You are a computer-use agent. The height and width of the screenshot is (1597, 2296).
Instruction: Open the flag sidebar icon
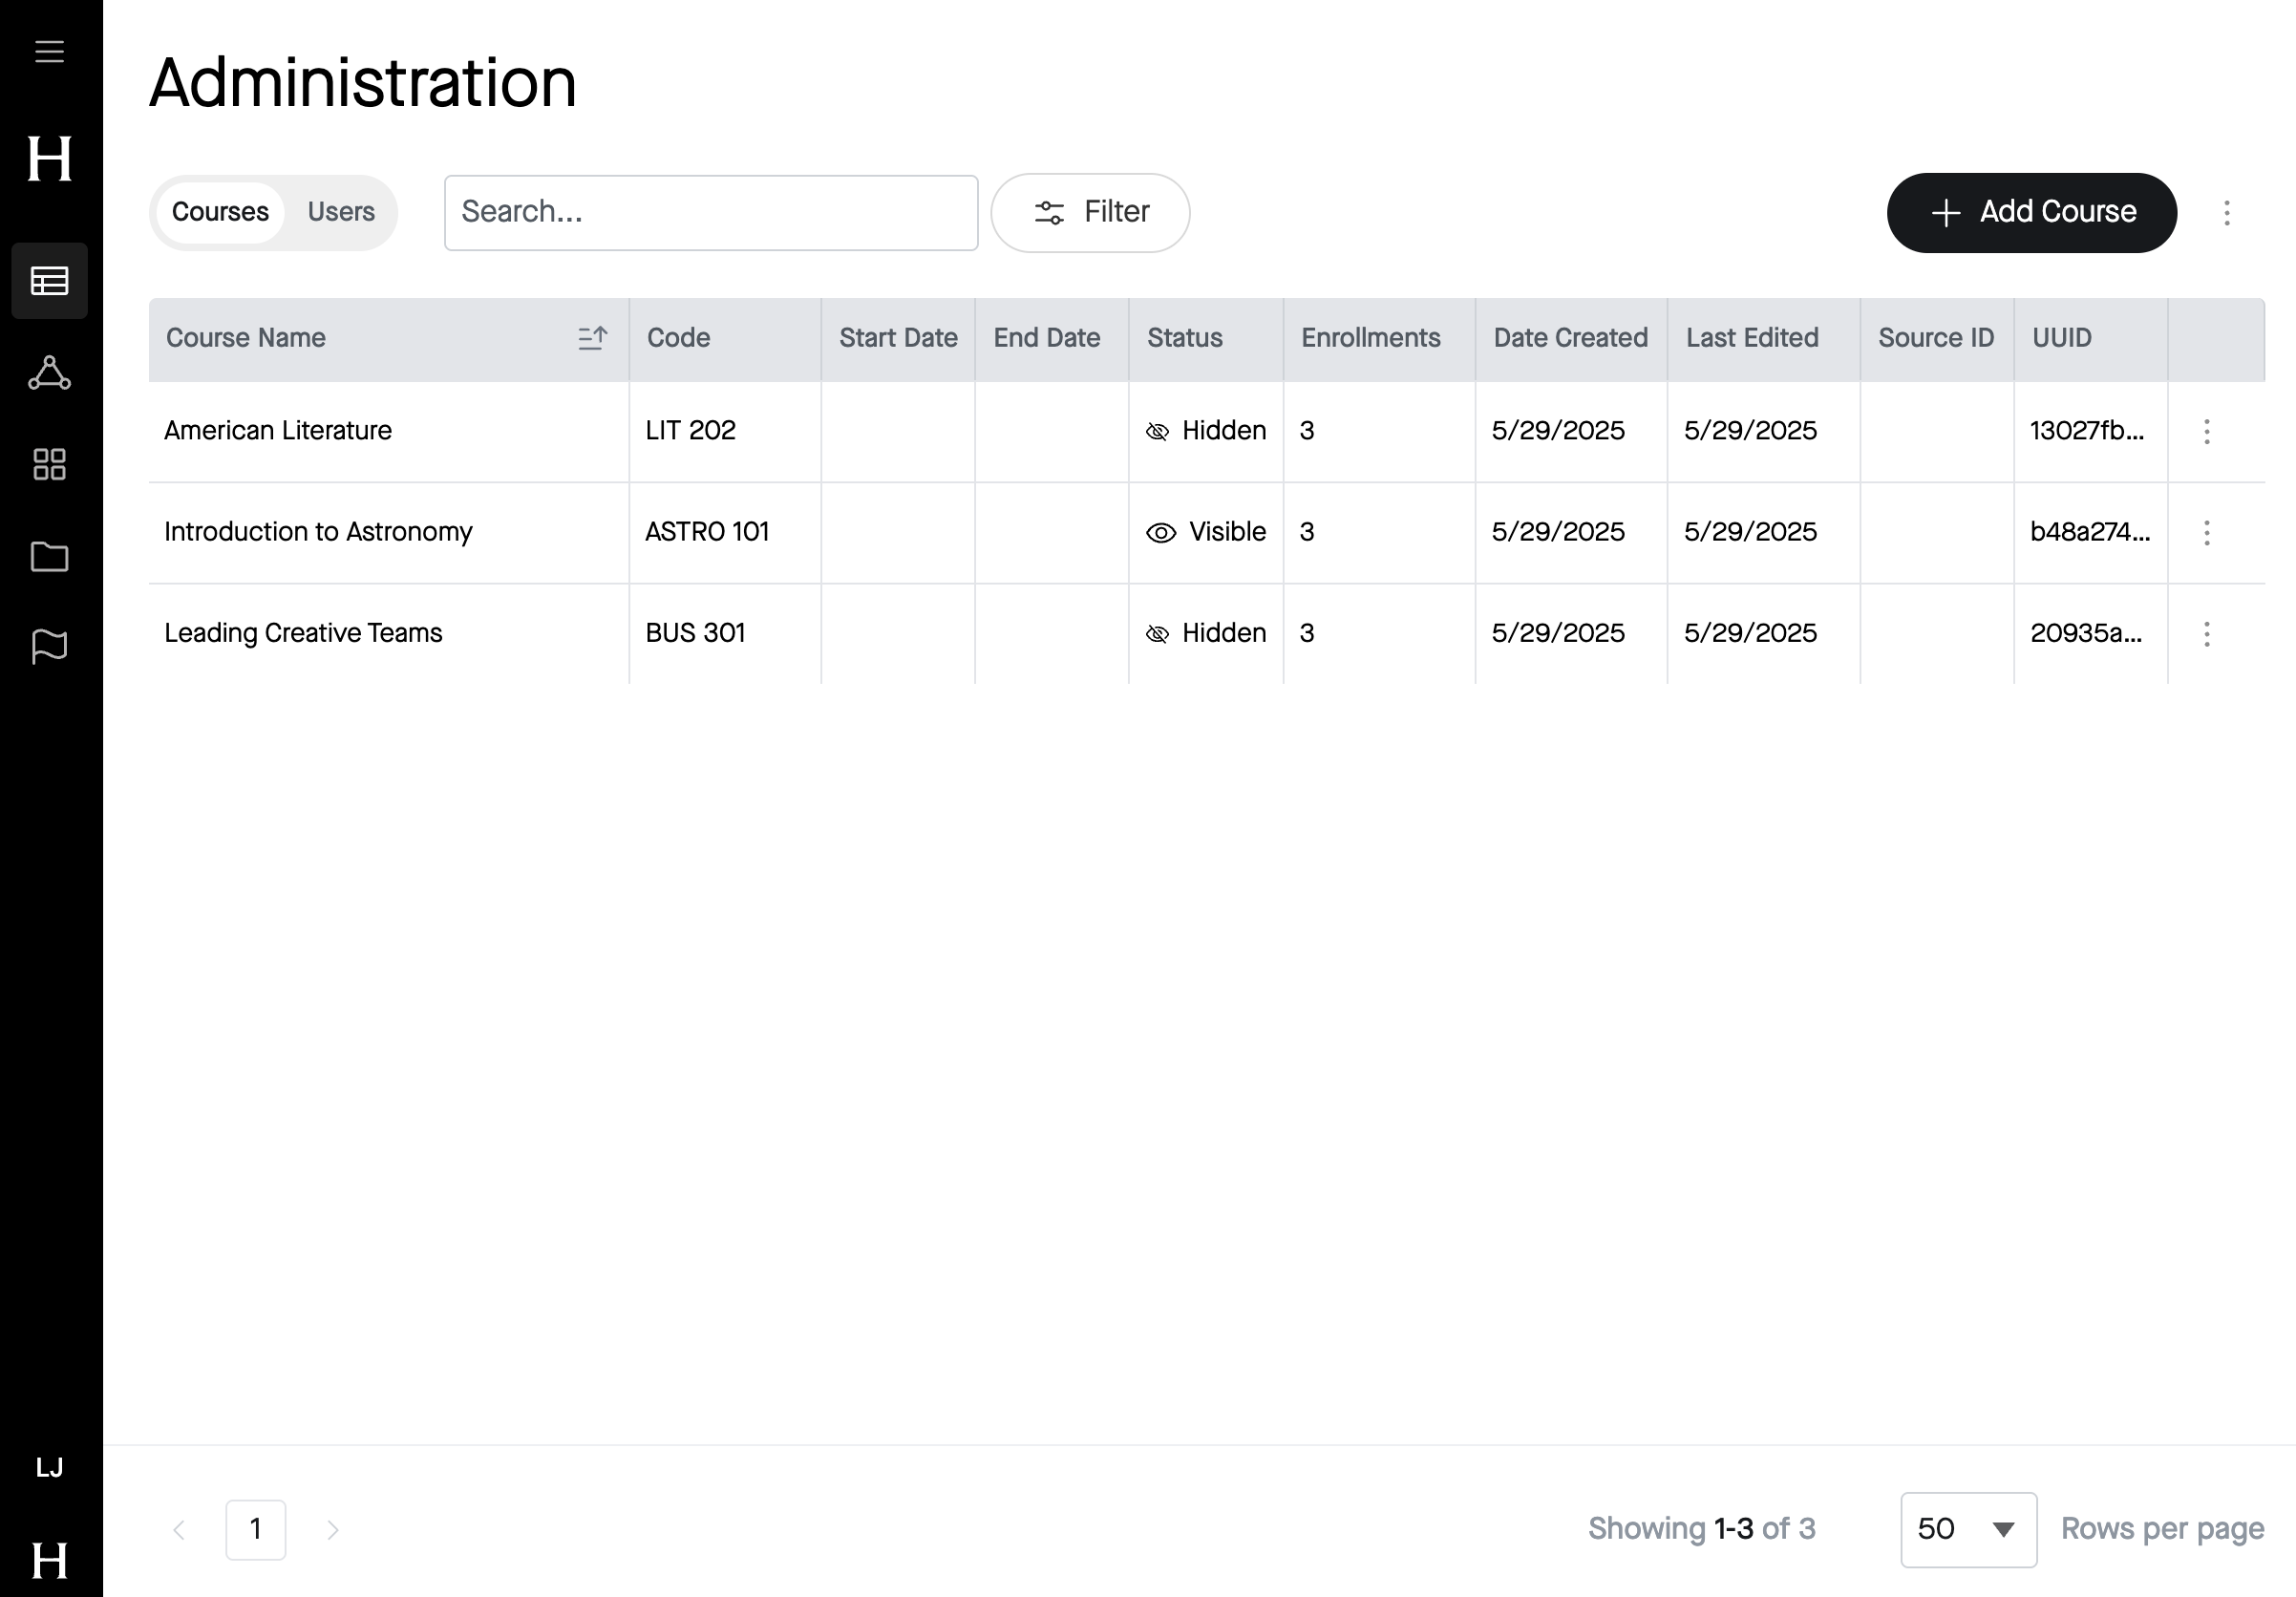click(x=49, y=646)
